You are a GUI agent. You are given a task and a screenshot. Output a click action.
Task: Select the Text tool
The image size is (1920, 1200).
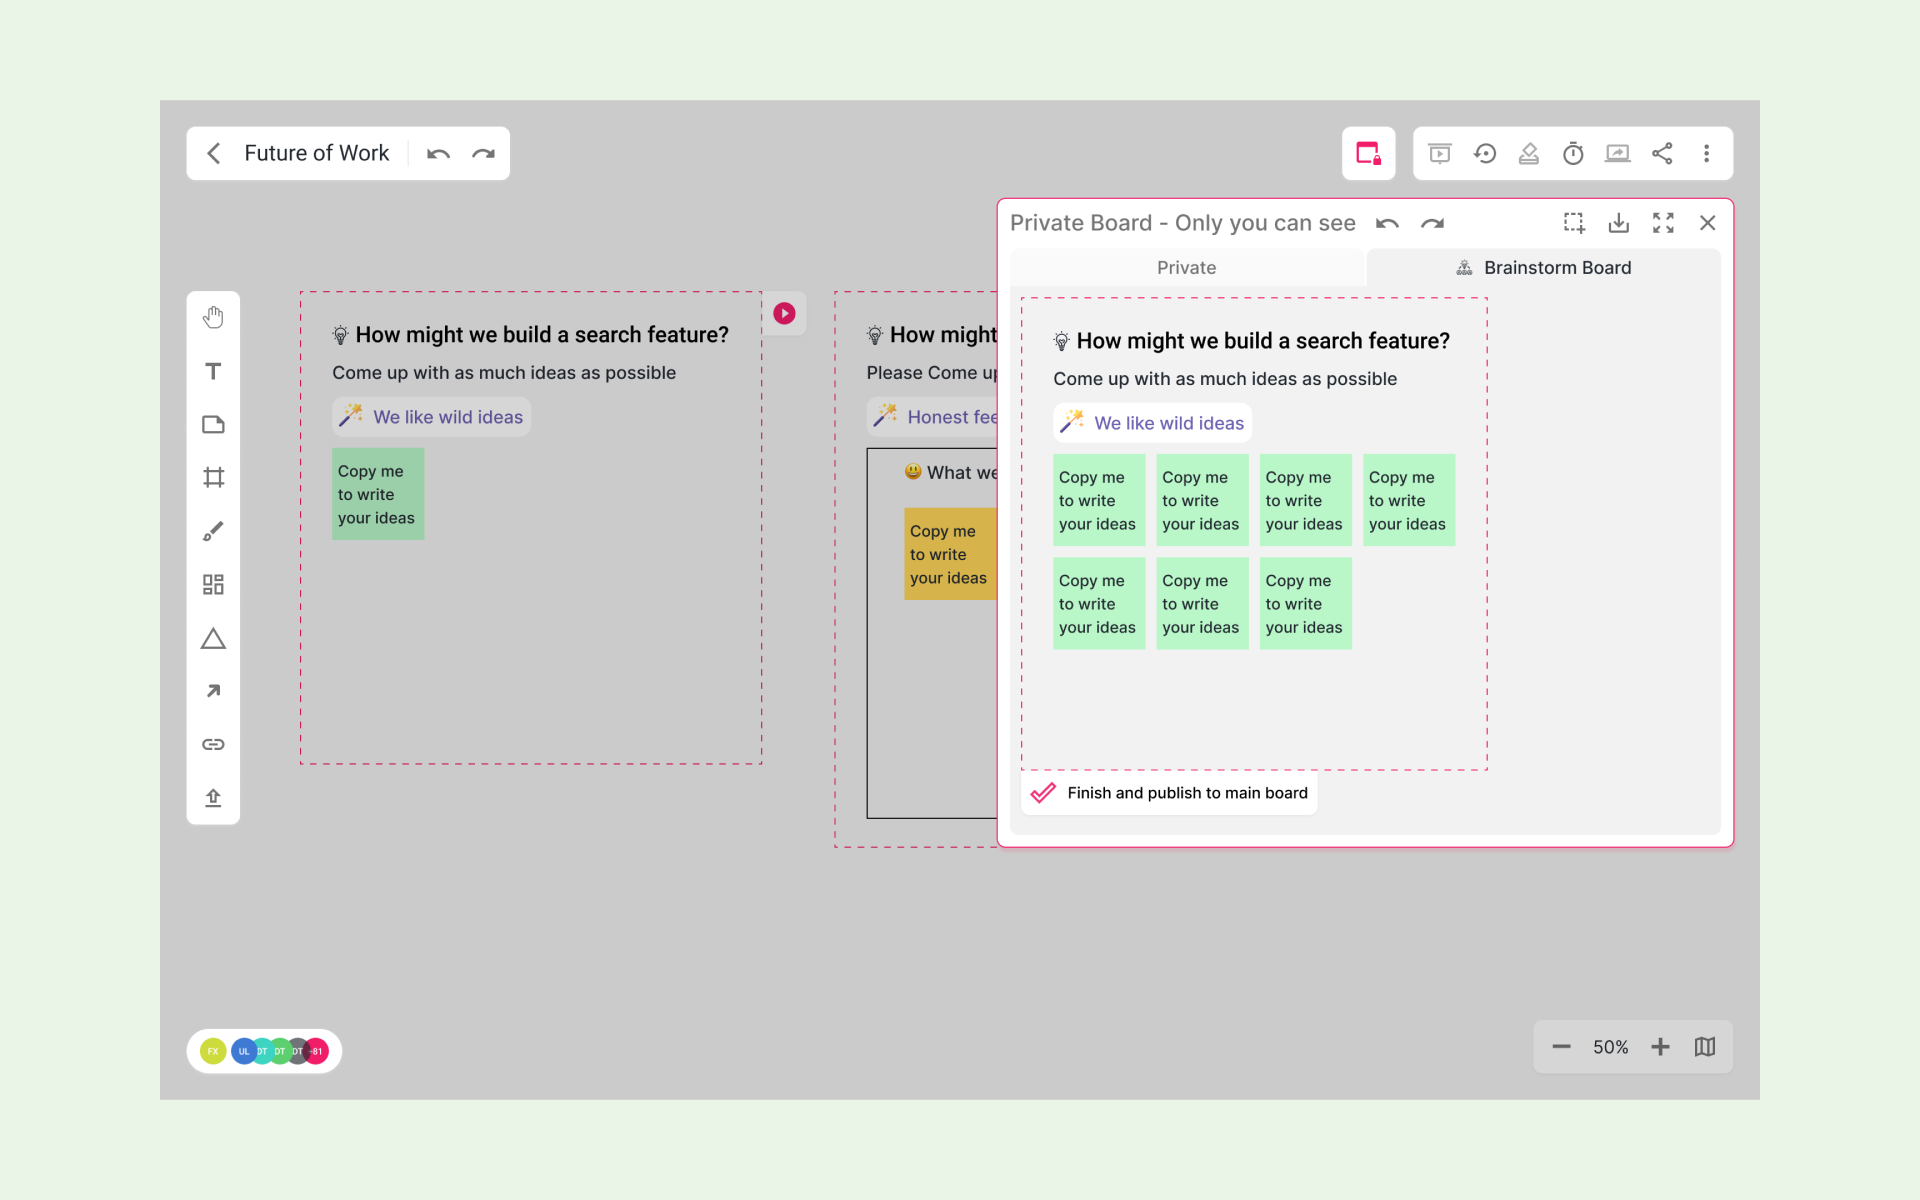pyautogui.click(x=213, y=371)
